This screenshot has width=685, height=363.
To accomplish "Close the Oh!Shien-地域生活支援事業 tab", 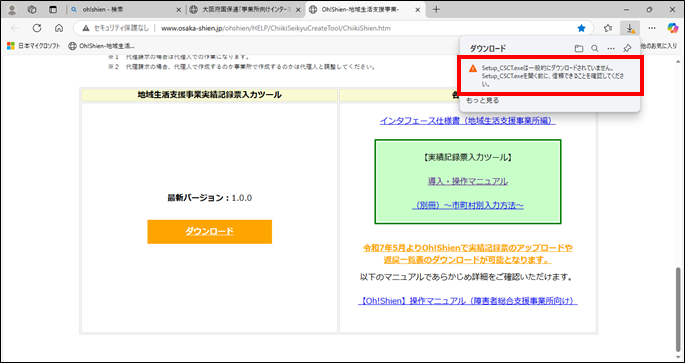I will [418, 10].
